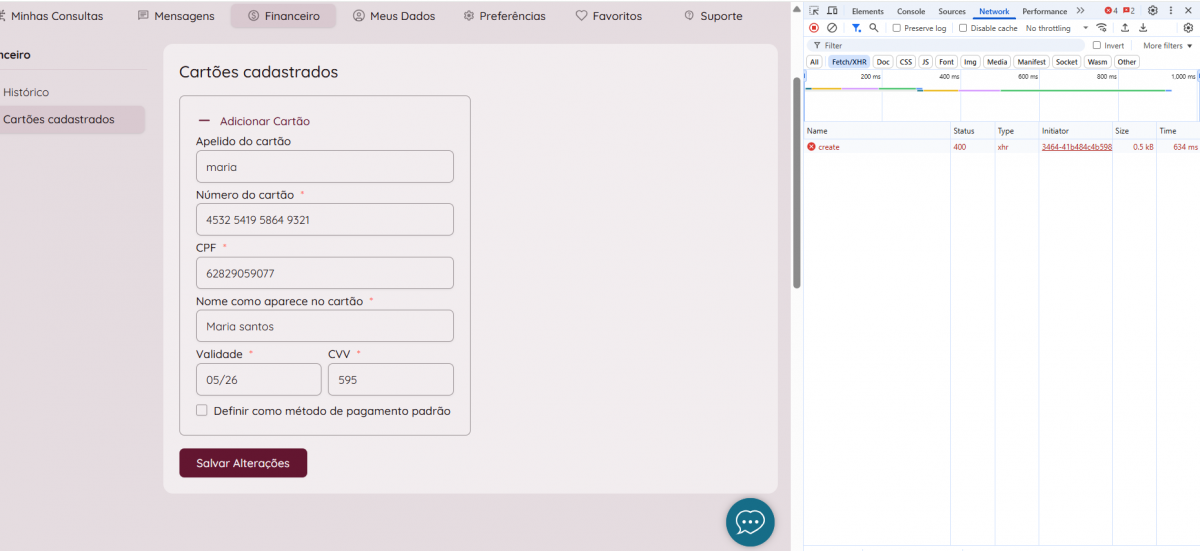Viewport: 1200px width, 551px height.
Task: Open the No throttling dropdown
Action: click(x=1053, y=28)
